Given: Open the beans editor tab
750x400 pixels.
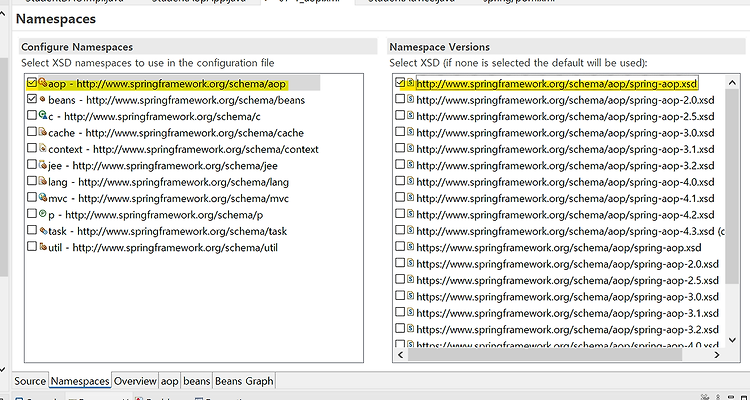Looking at the screenshot, I should 197,381.
